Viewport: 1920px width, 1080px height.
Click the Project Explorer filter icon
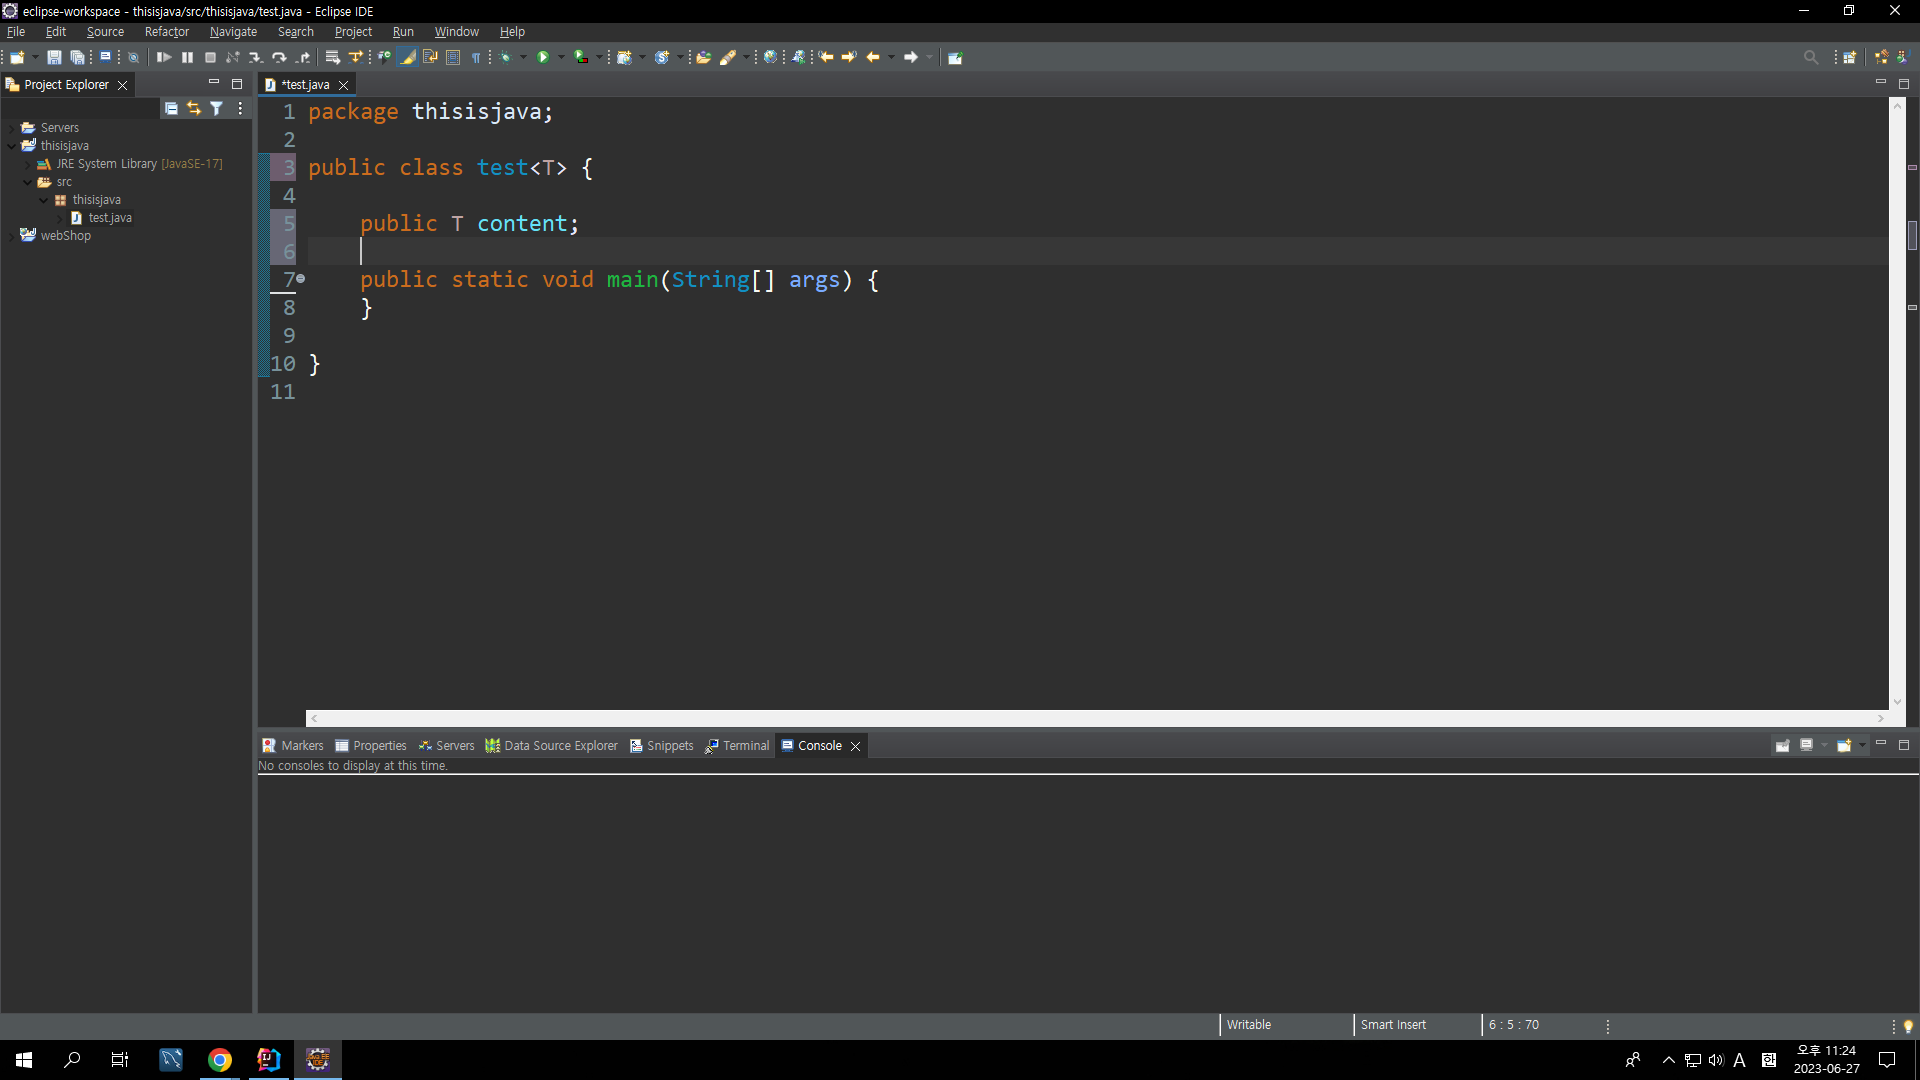tap(216, 108)
